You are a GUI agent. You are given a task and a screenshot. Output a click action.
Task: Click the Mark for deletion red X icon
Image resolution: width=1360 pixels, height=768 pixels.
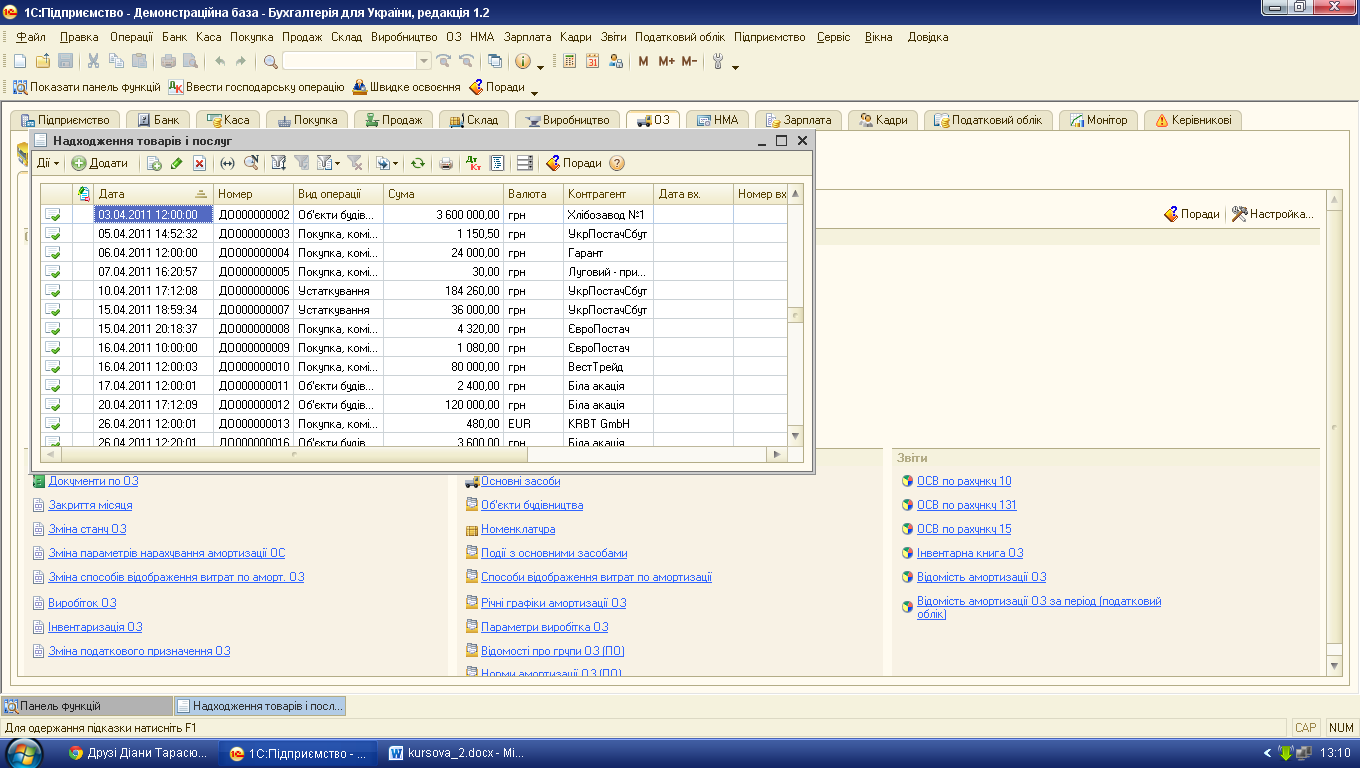click(x=199, y=163)
